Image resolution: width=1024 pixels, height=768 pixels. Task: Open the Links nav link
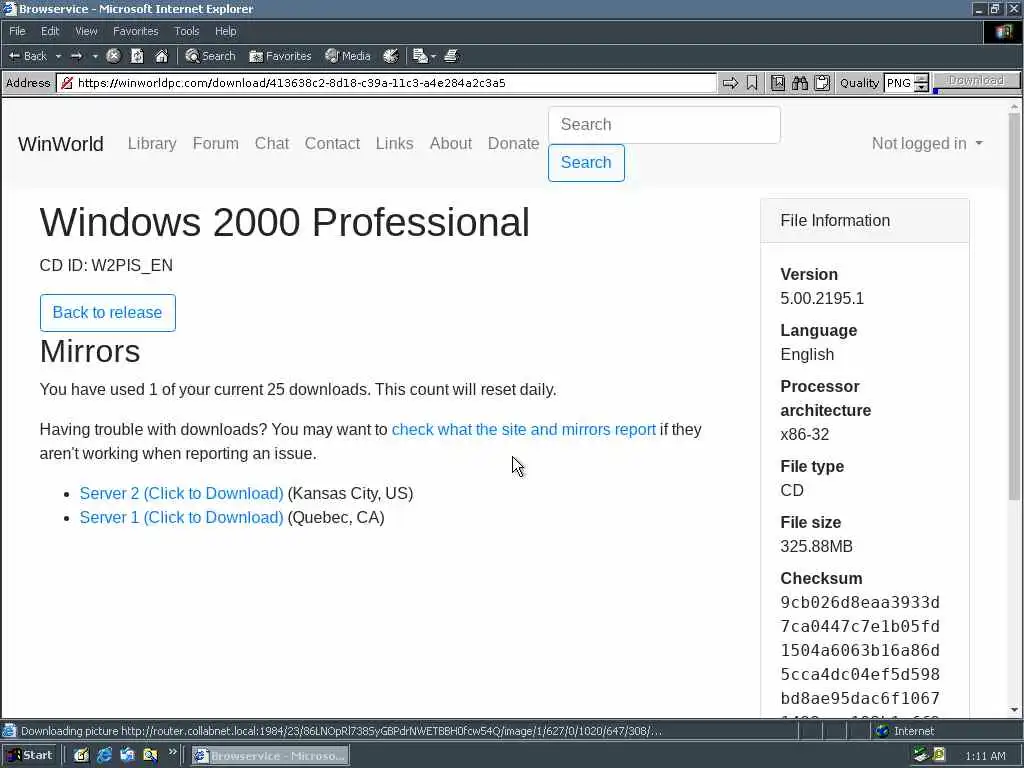[x=394, y=144]
